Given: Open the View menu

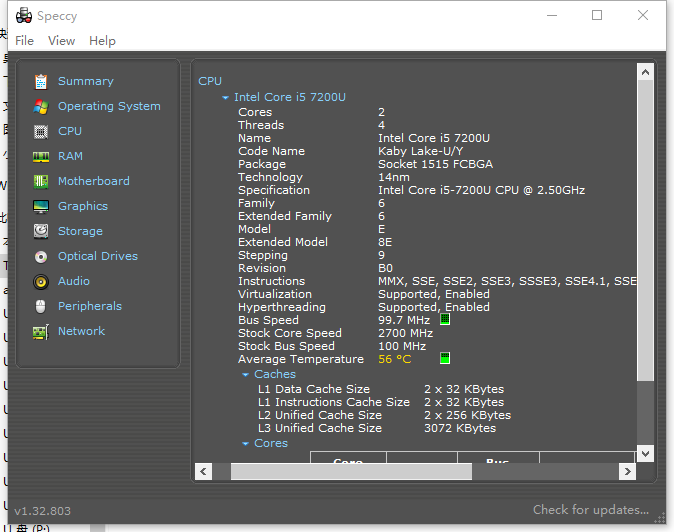Looking at the screenshot, I should click(61, 41).
